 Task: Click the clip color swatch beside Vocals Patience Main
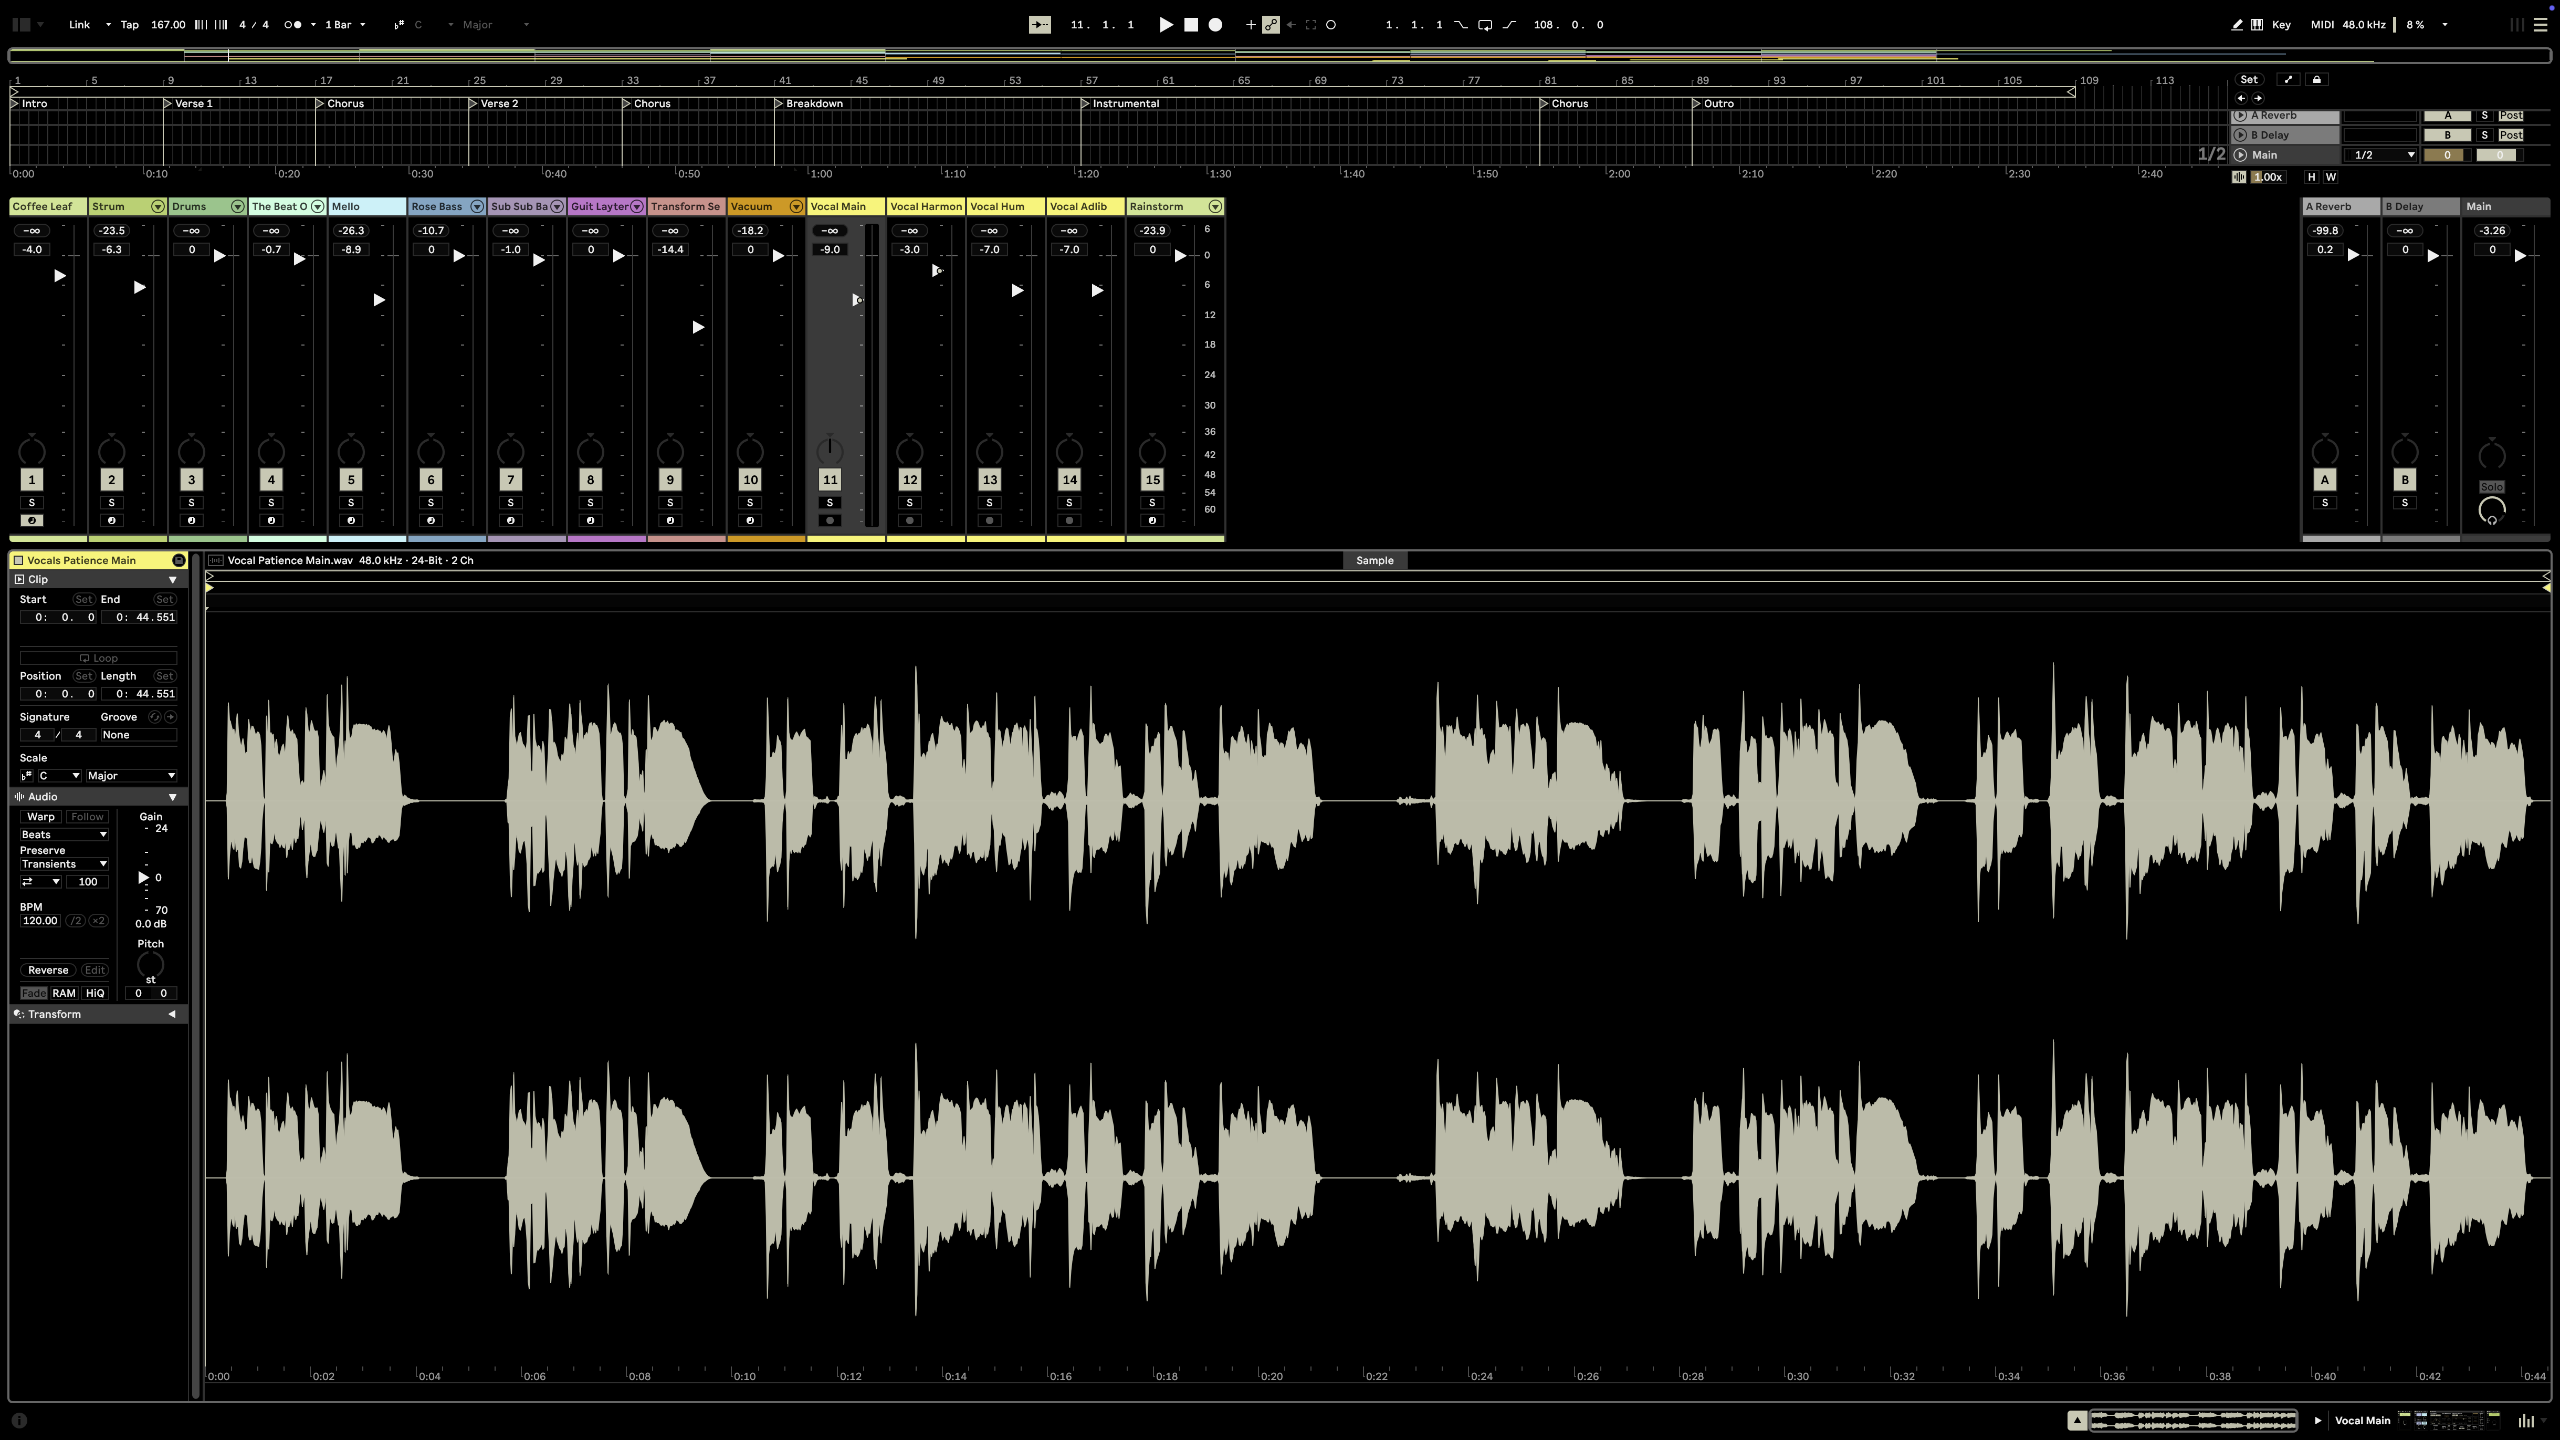coord(18,561)
